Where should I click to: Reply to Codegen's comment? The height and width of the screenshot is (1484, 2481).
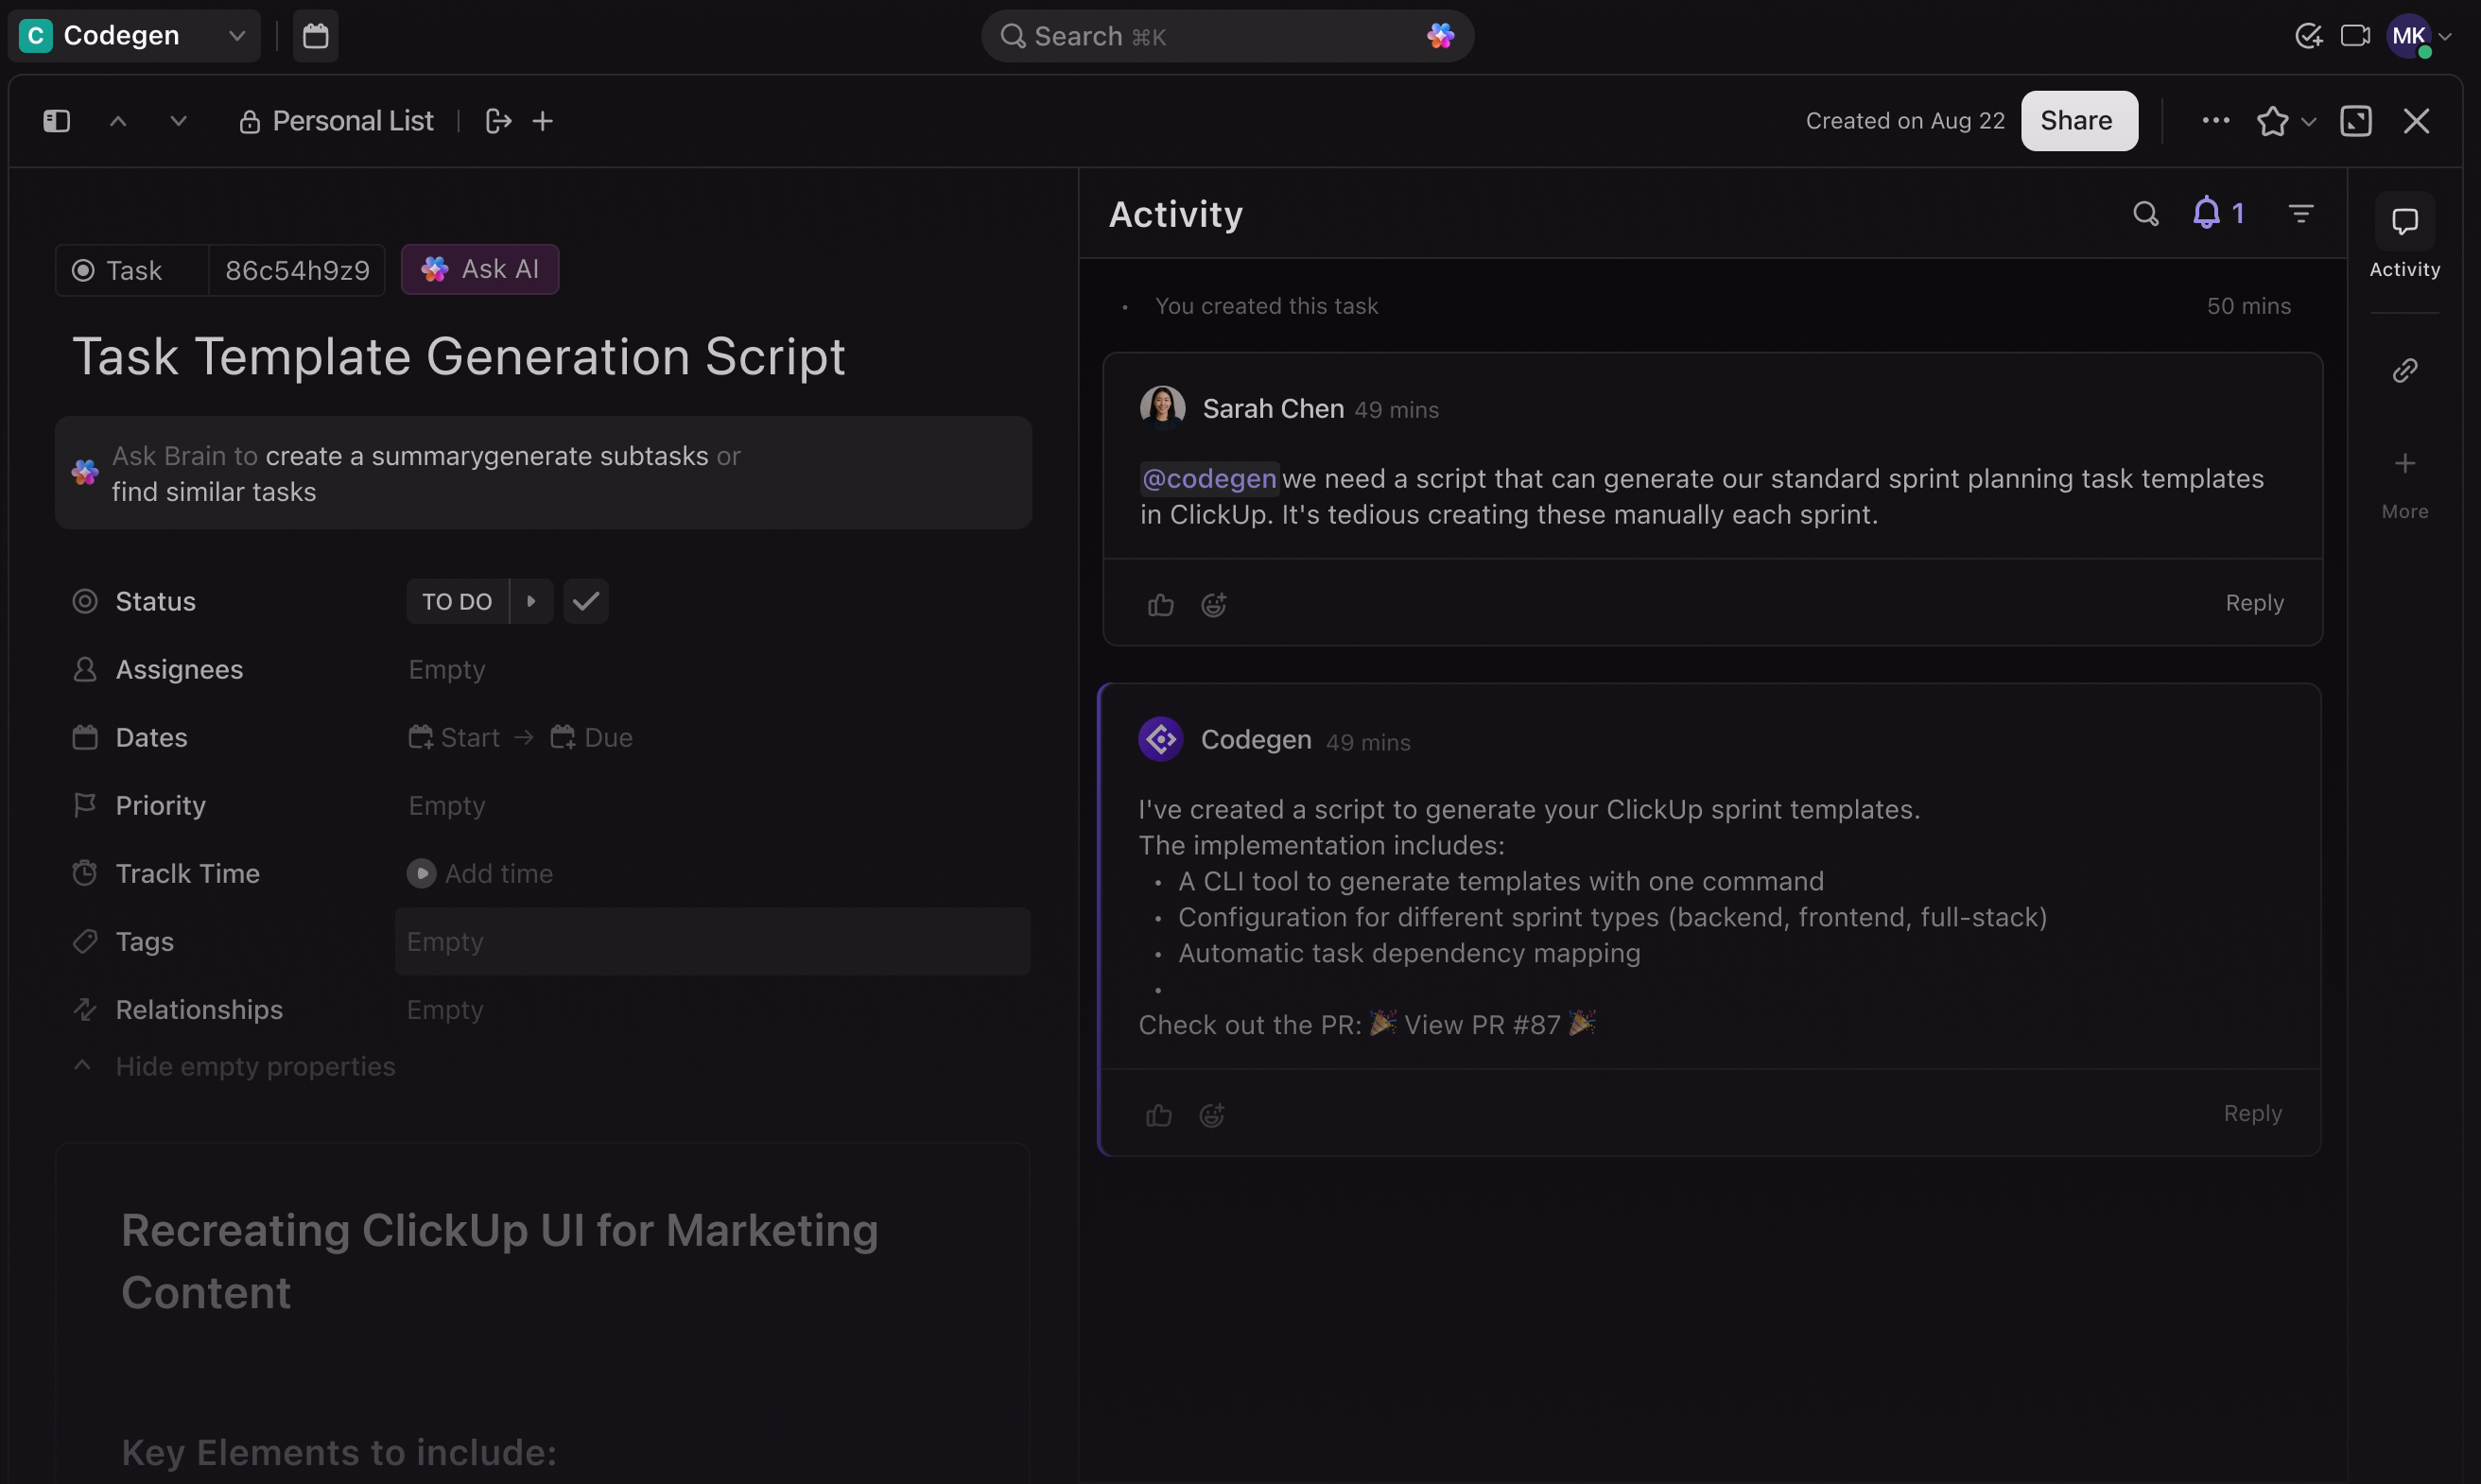pos(2251,1112)
